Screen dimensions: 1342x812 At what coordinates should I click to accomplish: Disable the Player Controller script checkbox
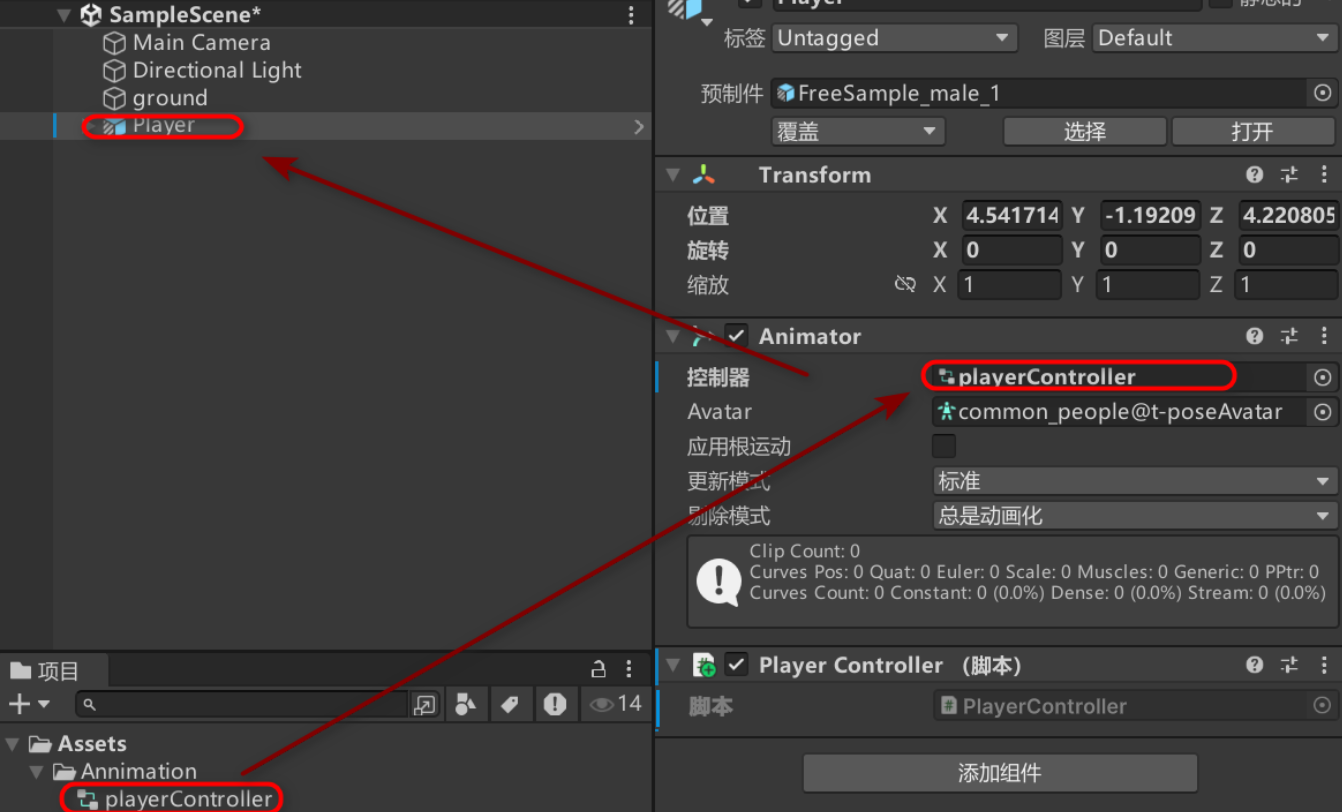pos(736,664)
